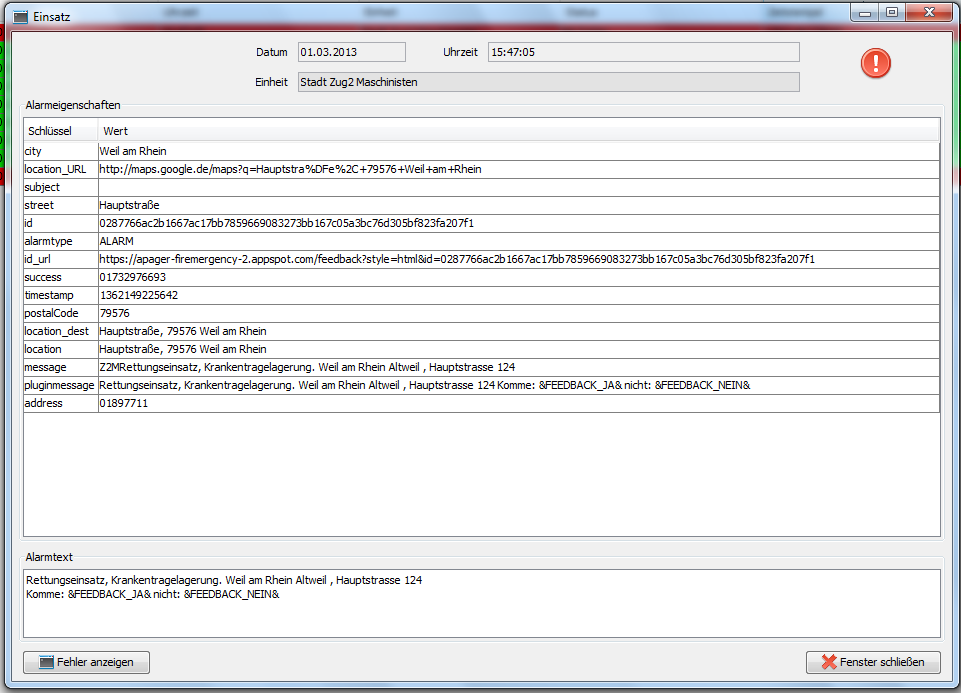
Task: Click the Einsatz window title icon
Action: click(x=19, y=17)
